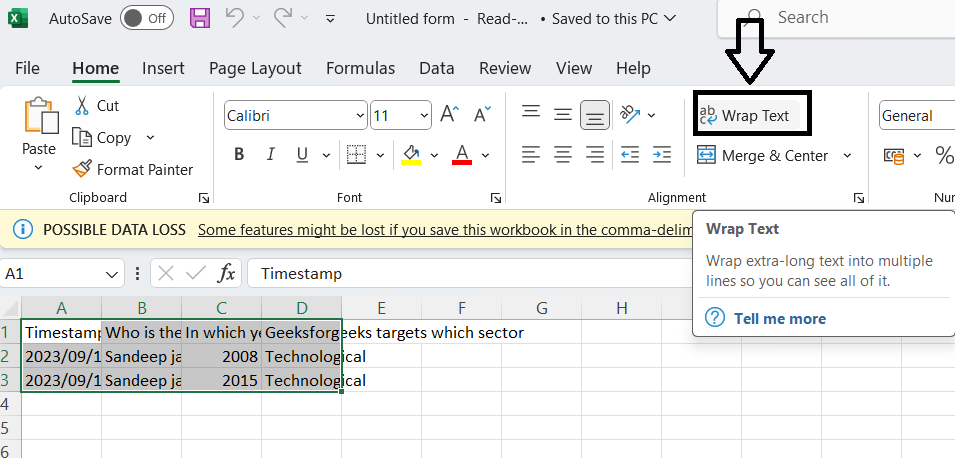955x458 pixels.
Task: Click the Cut scissors button
Action: 96,105
